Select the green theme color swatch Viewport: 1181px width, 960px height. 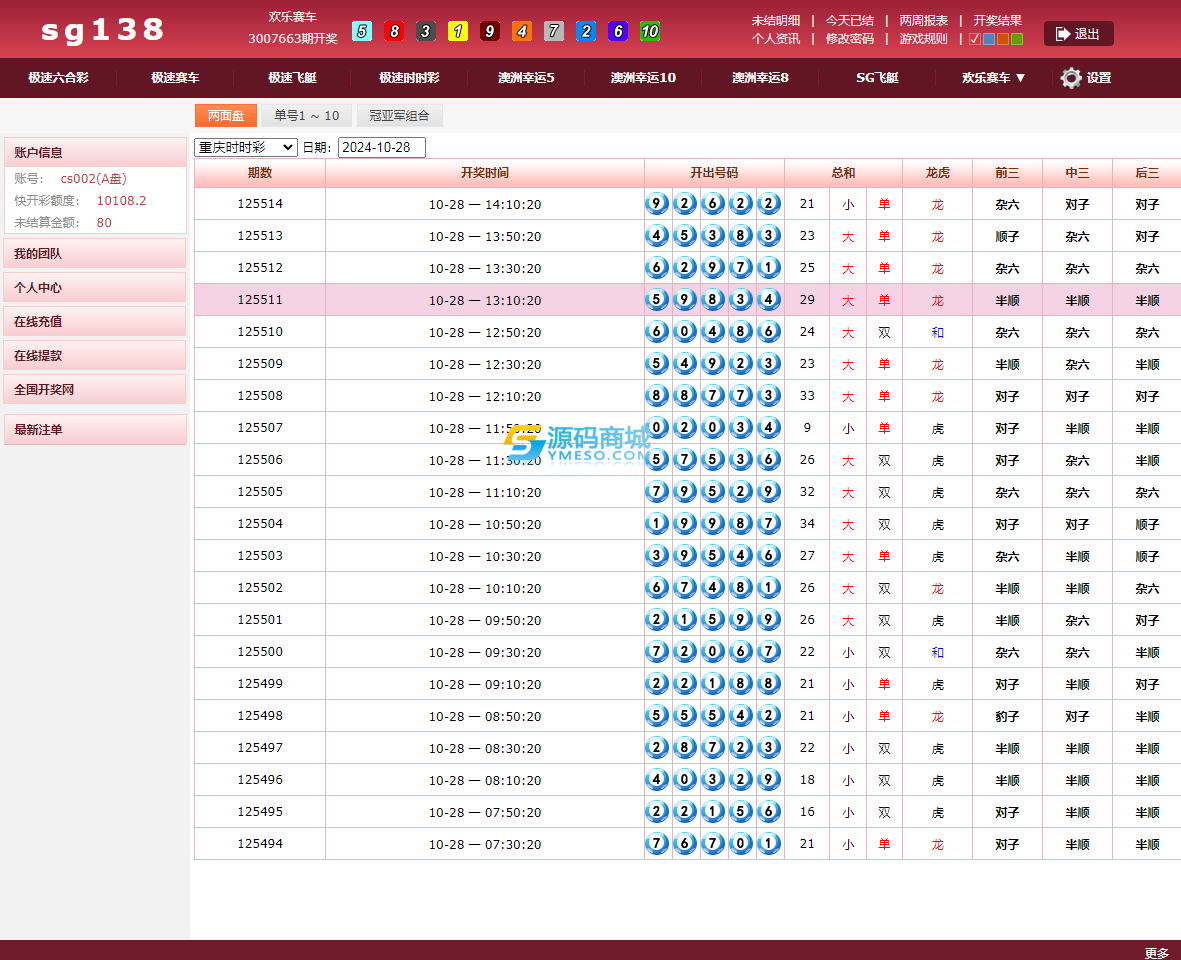1017,39
